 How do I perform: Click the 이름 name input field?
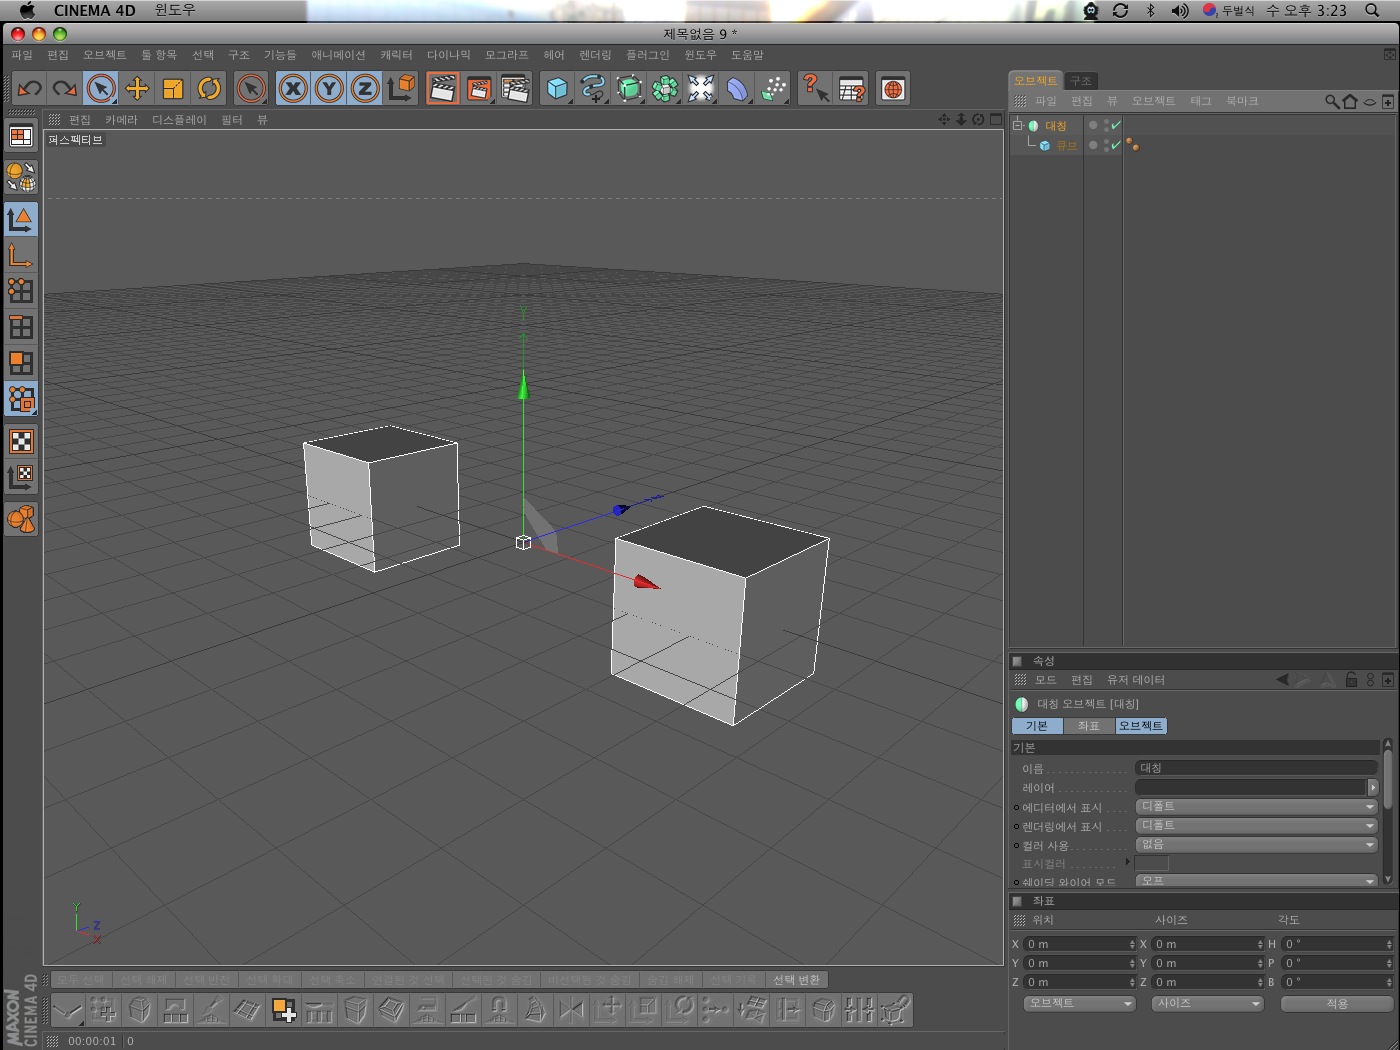1257,768
